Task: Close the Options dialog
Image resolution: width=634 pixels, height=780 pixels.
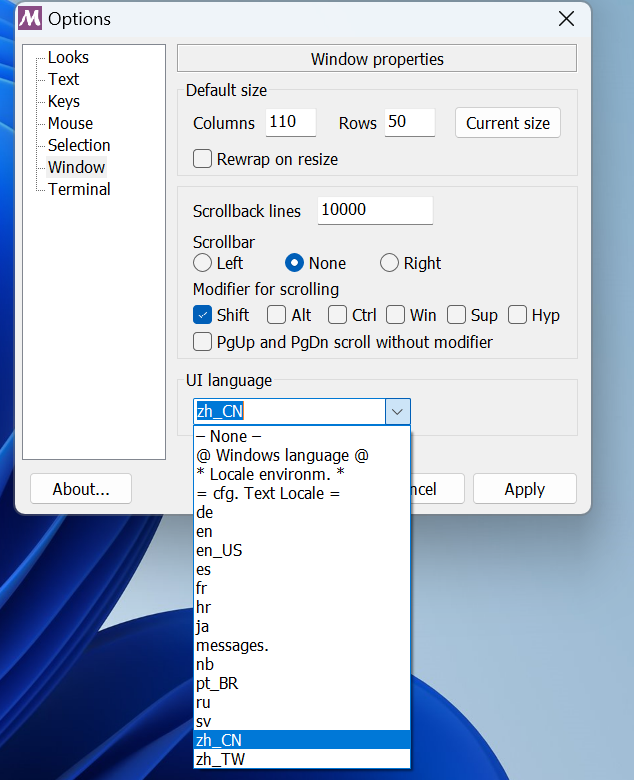Action: 566,19
